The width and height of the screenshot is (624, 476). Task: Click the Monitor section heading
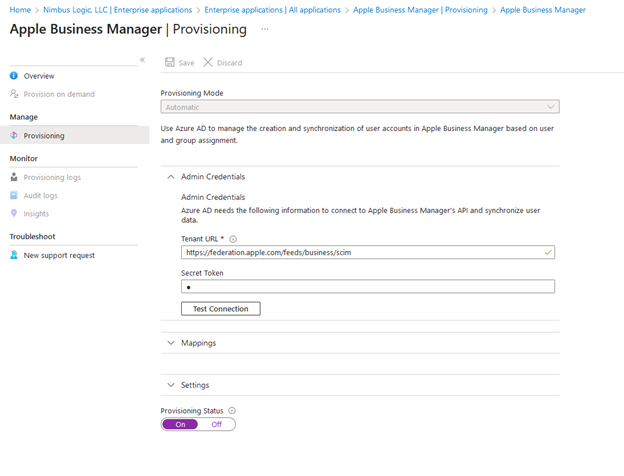(24, 158)
